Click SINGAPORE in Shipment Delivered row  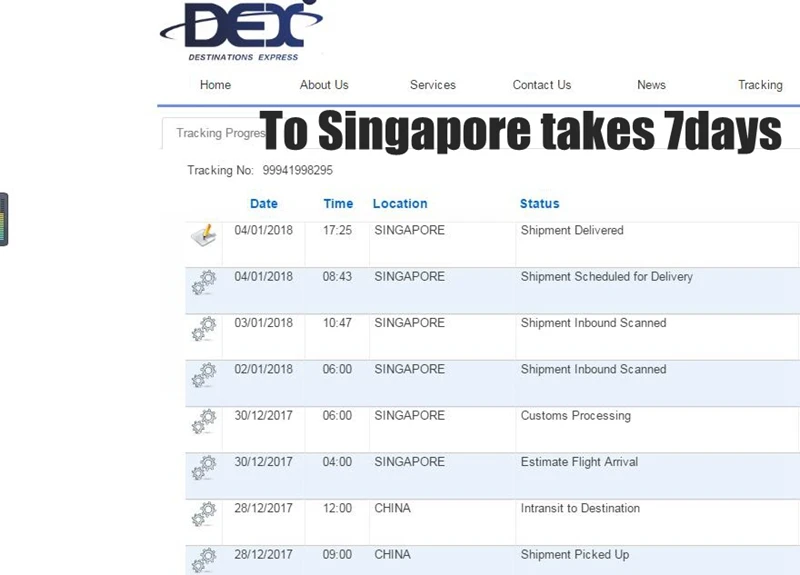(x=410, y=231)
